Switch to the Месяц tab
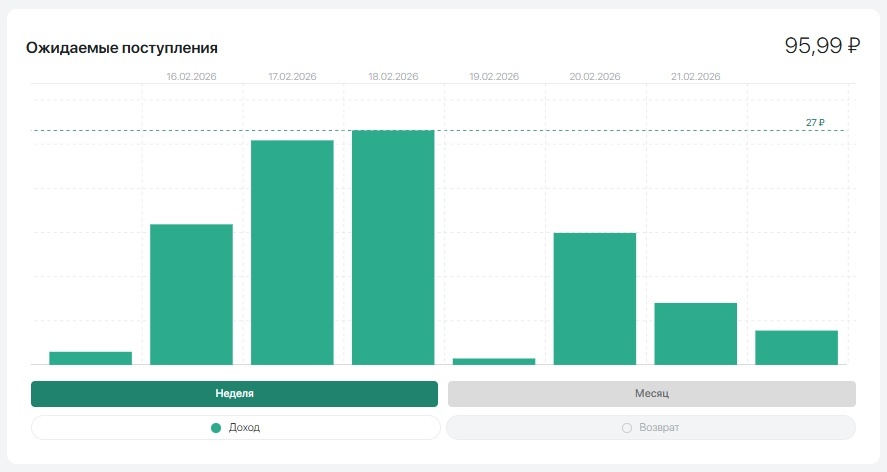Screen dimensions: 887x472 point(652,393)
